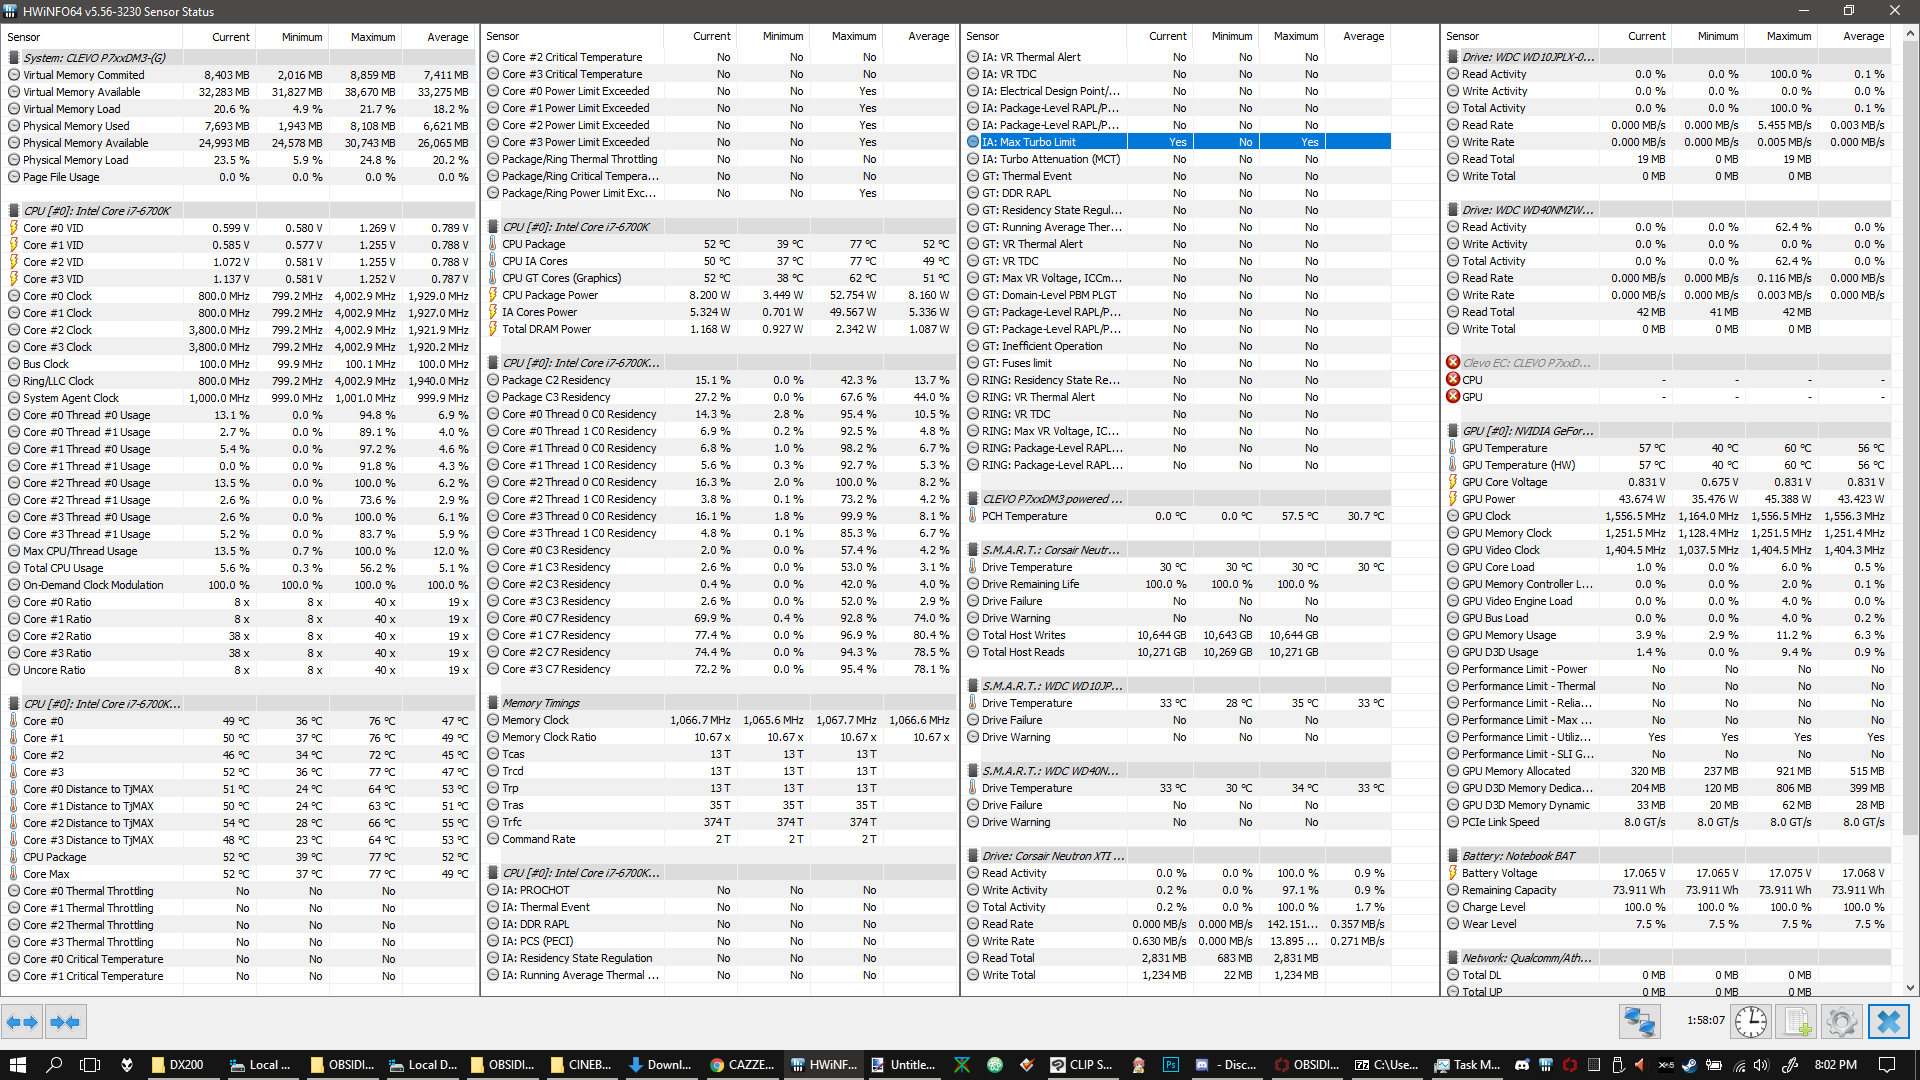This screenshot has height=1080, width=1920.
Task: Select the Virtual Memory Commited row
Action: click(x=238, y=75)
